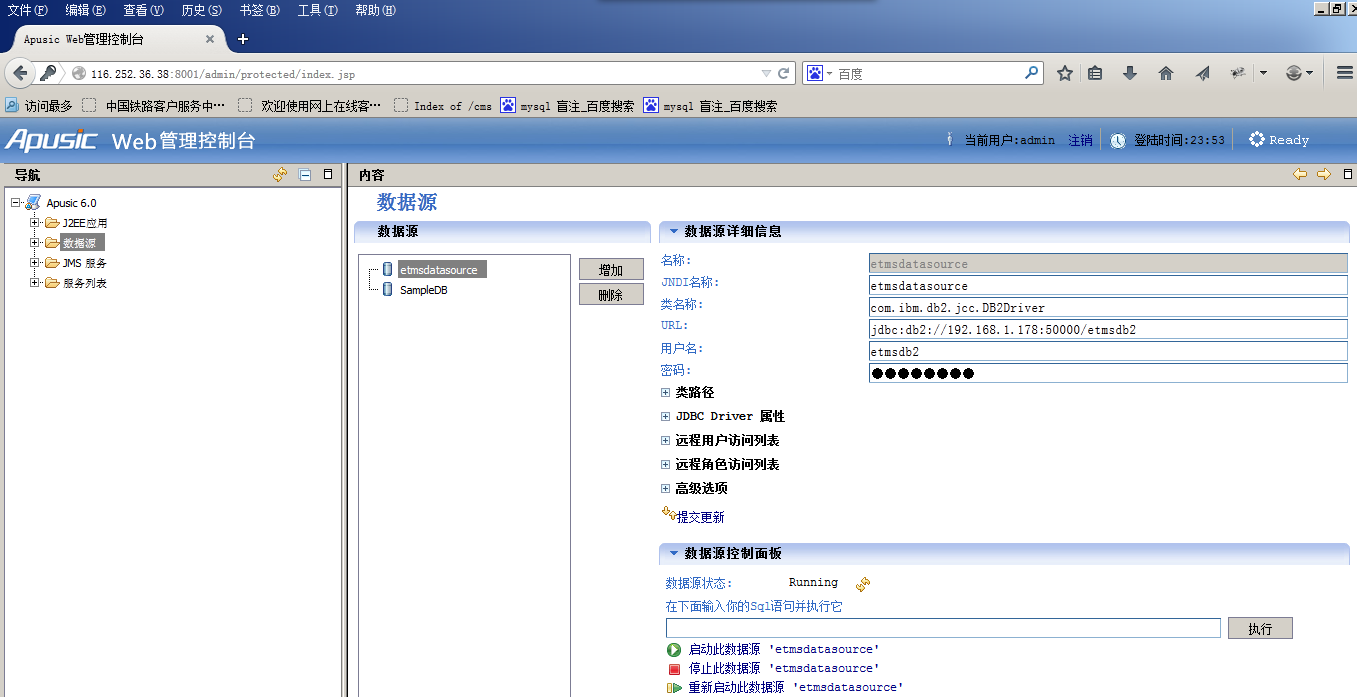The image size is (1357, 697).
Task: Expand the 高级选项 section
Action: [x=665, y=489]
